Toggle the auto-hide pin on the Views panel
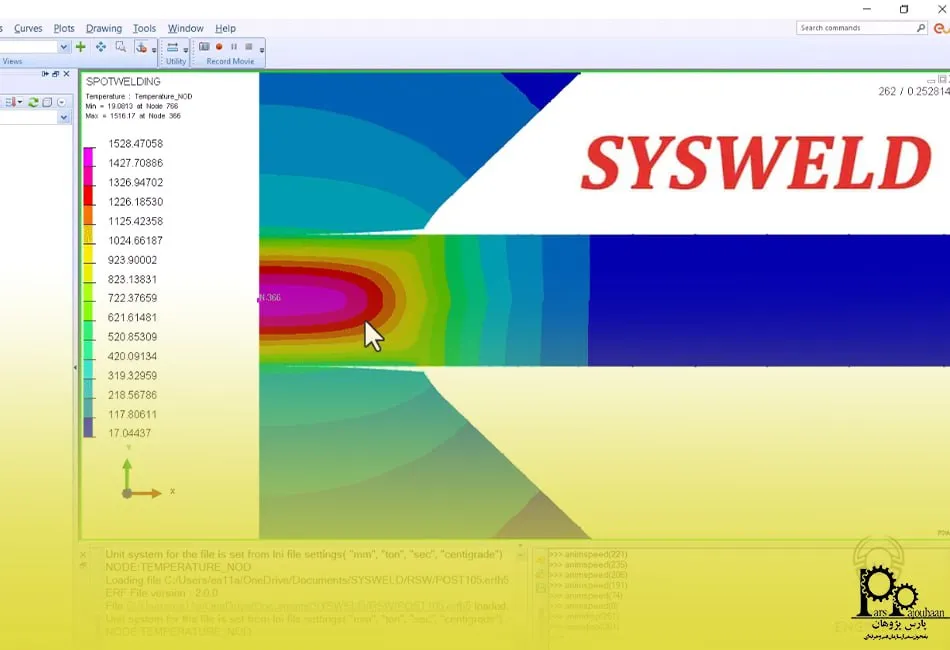This screenshot has width=950, height=650. coord(45,73)
